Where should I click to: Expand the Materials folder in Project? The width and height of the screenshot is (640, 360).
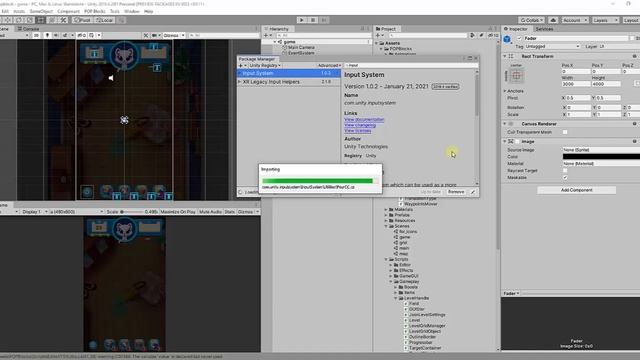coord(386,209)
